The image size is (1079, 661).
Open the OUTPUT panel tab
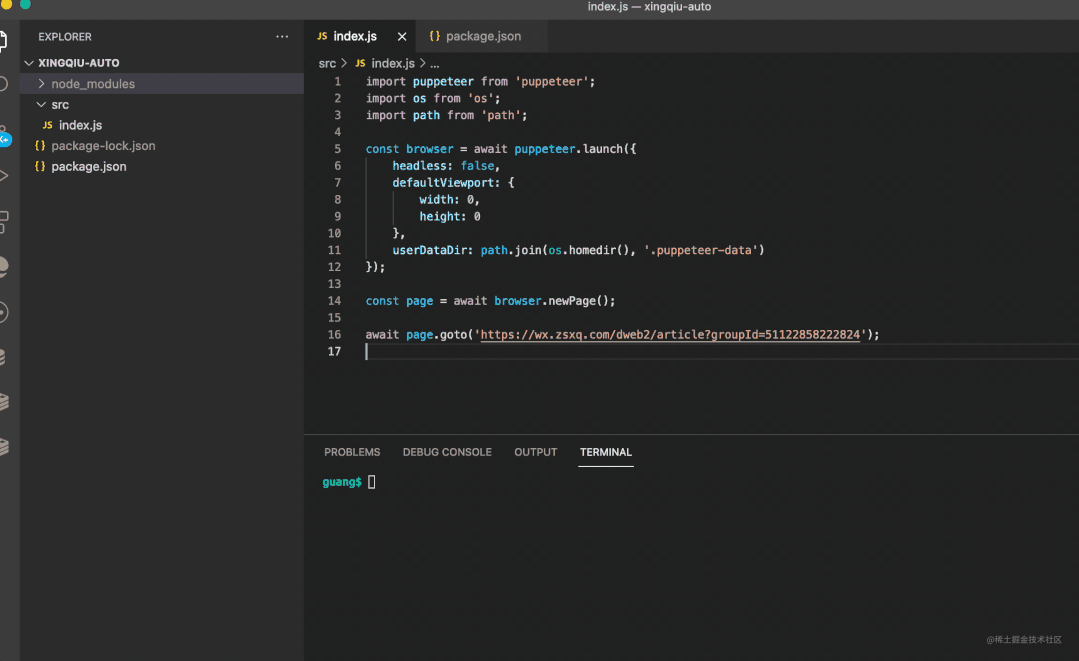pyautogui.click(x=535, y=452)
